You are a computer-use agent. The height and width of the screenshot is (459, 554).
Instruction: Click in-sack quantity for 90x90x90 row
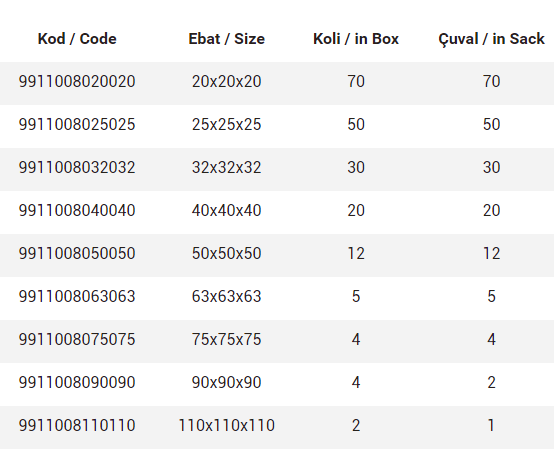pos(491,382)
